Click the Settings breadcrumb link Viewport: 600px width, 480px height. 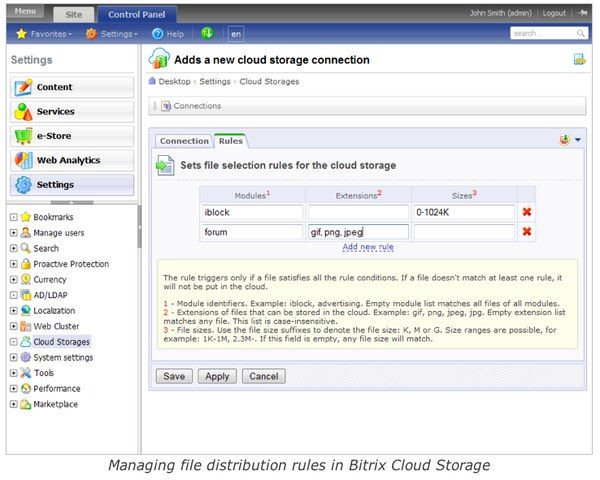click(x=215, y=82)
